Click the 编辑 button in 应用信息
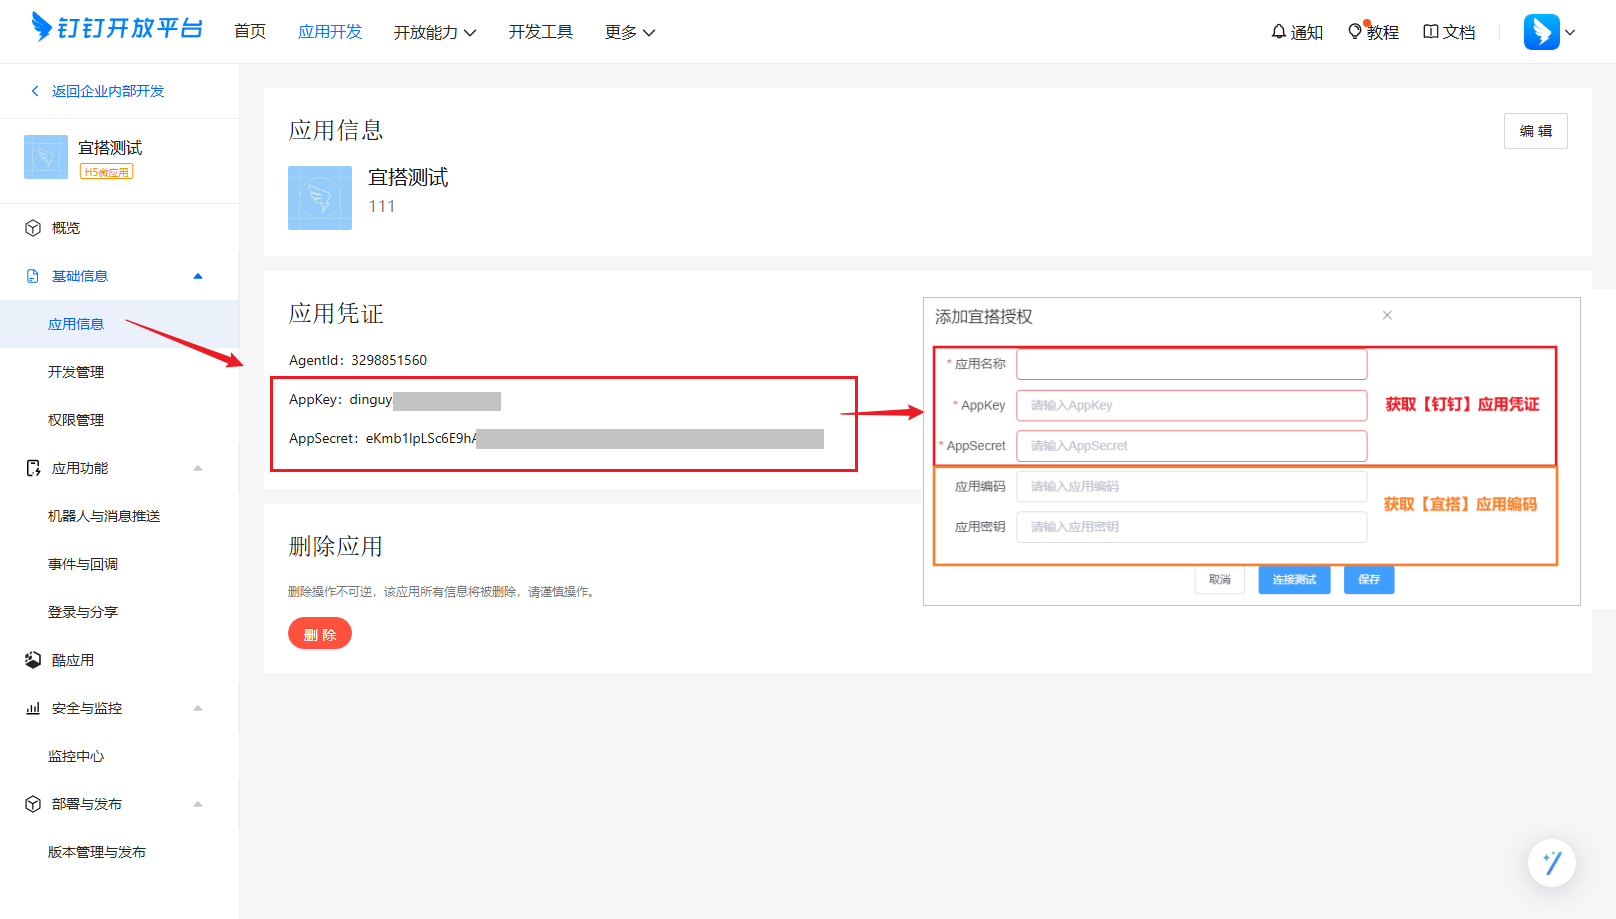 (x=1536, y=131)
